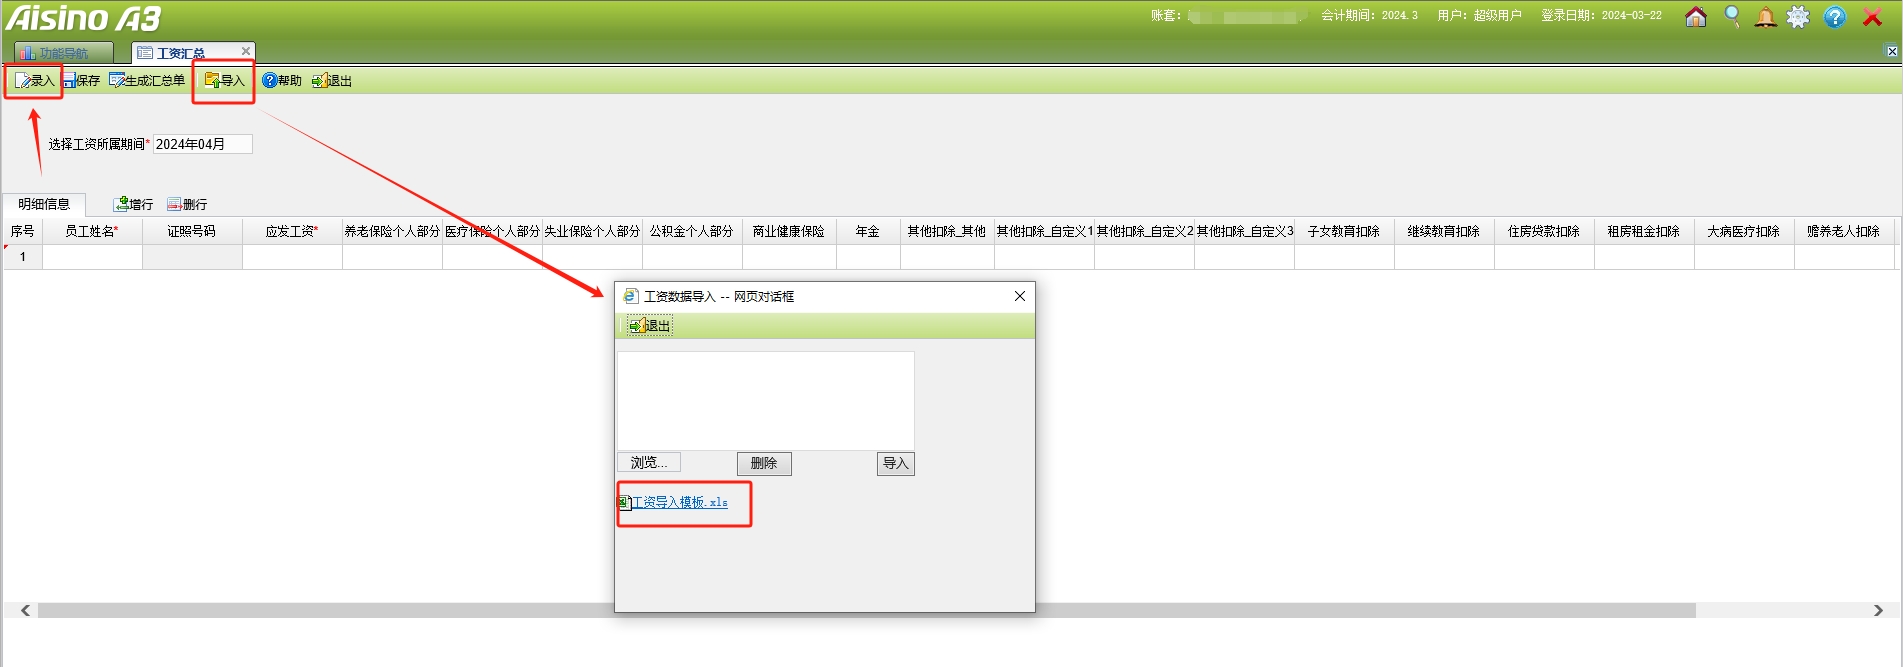Open the settings gear icon in the header
This screenshot has height=667, width=1903.
[1798, 17]
